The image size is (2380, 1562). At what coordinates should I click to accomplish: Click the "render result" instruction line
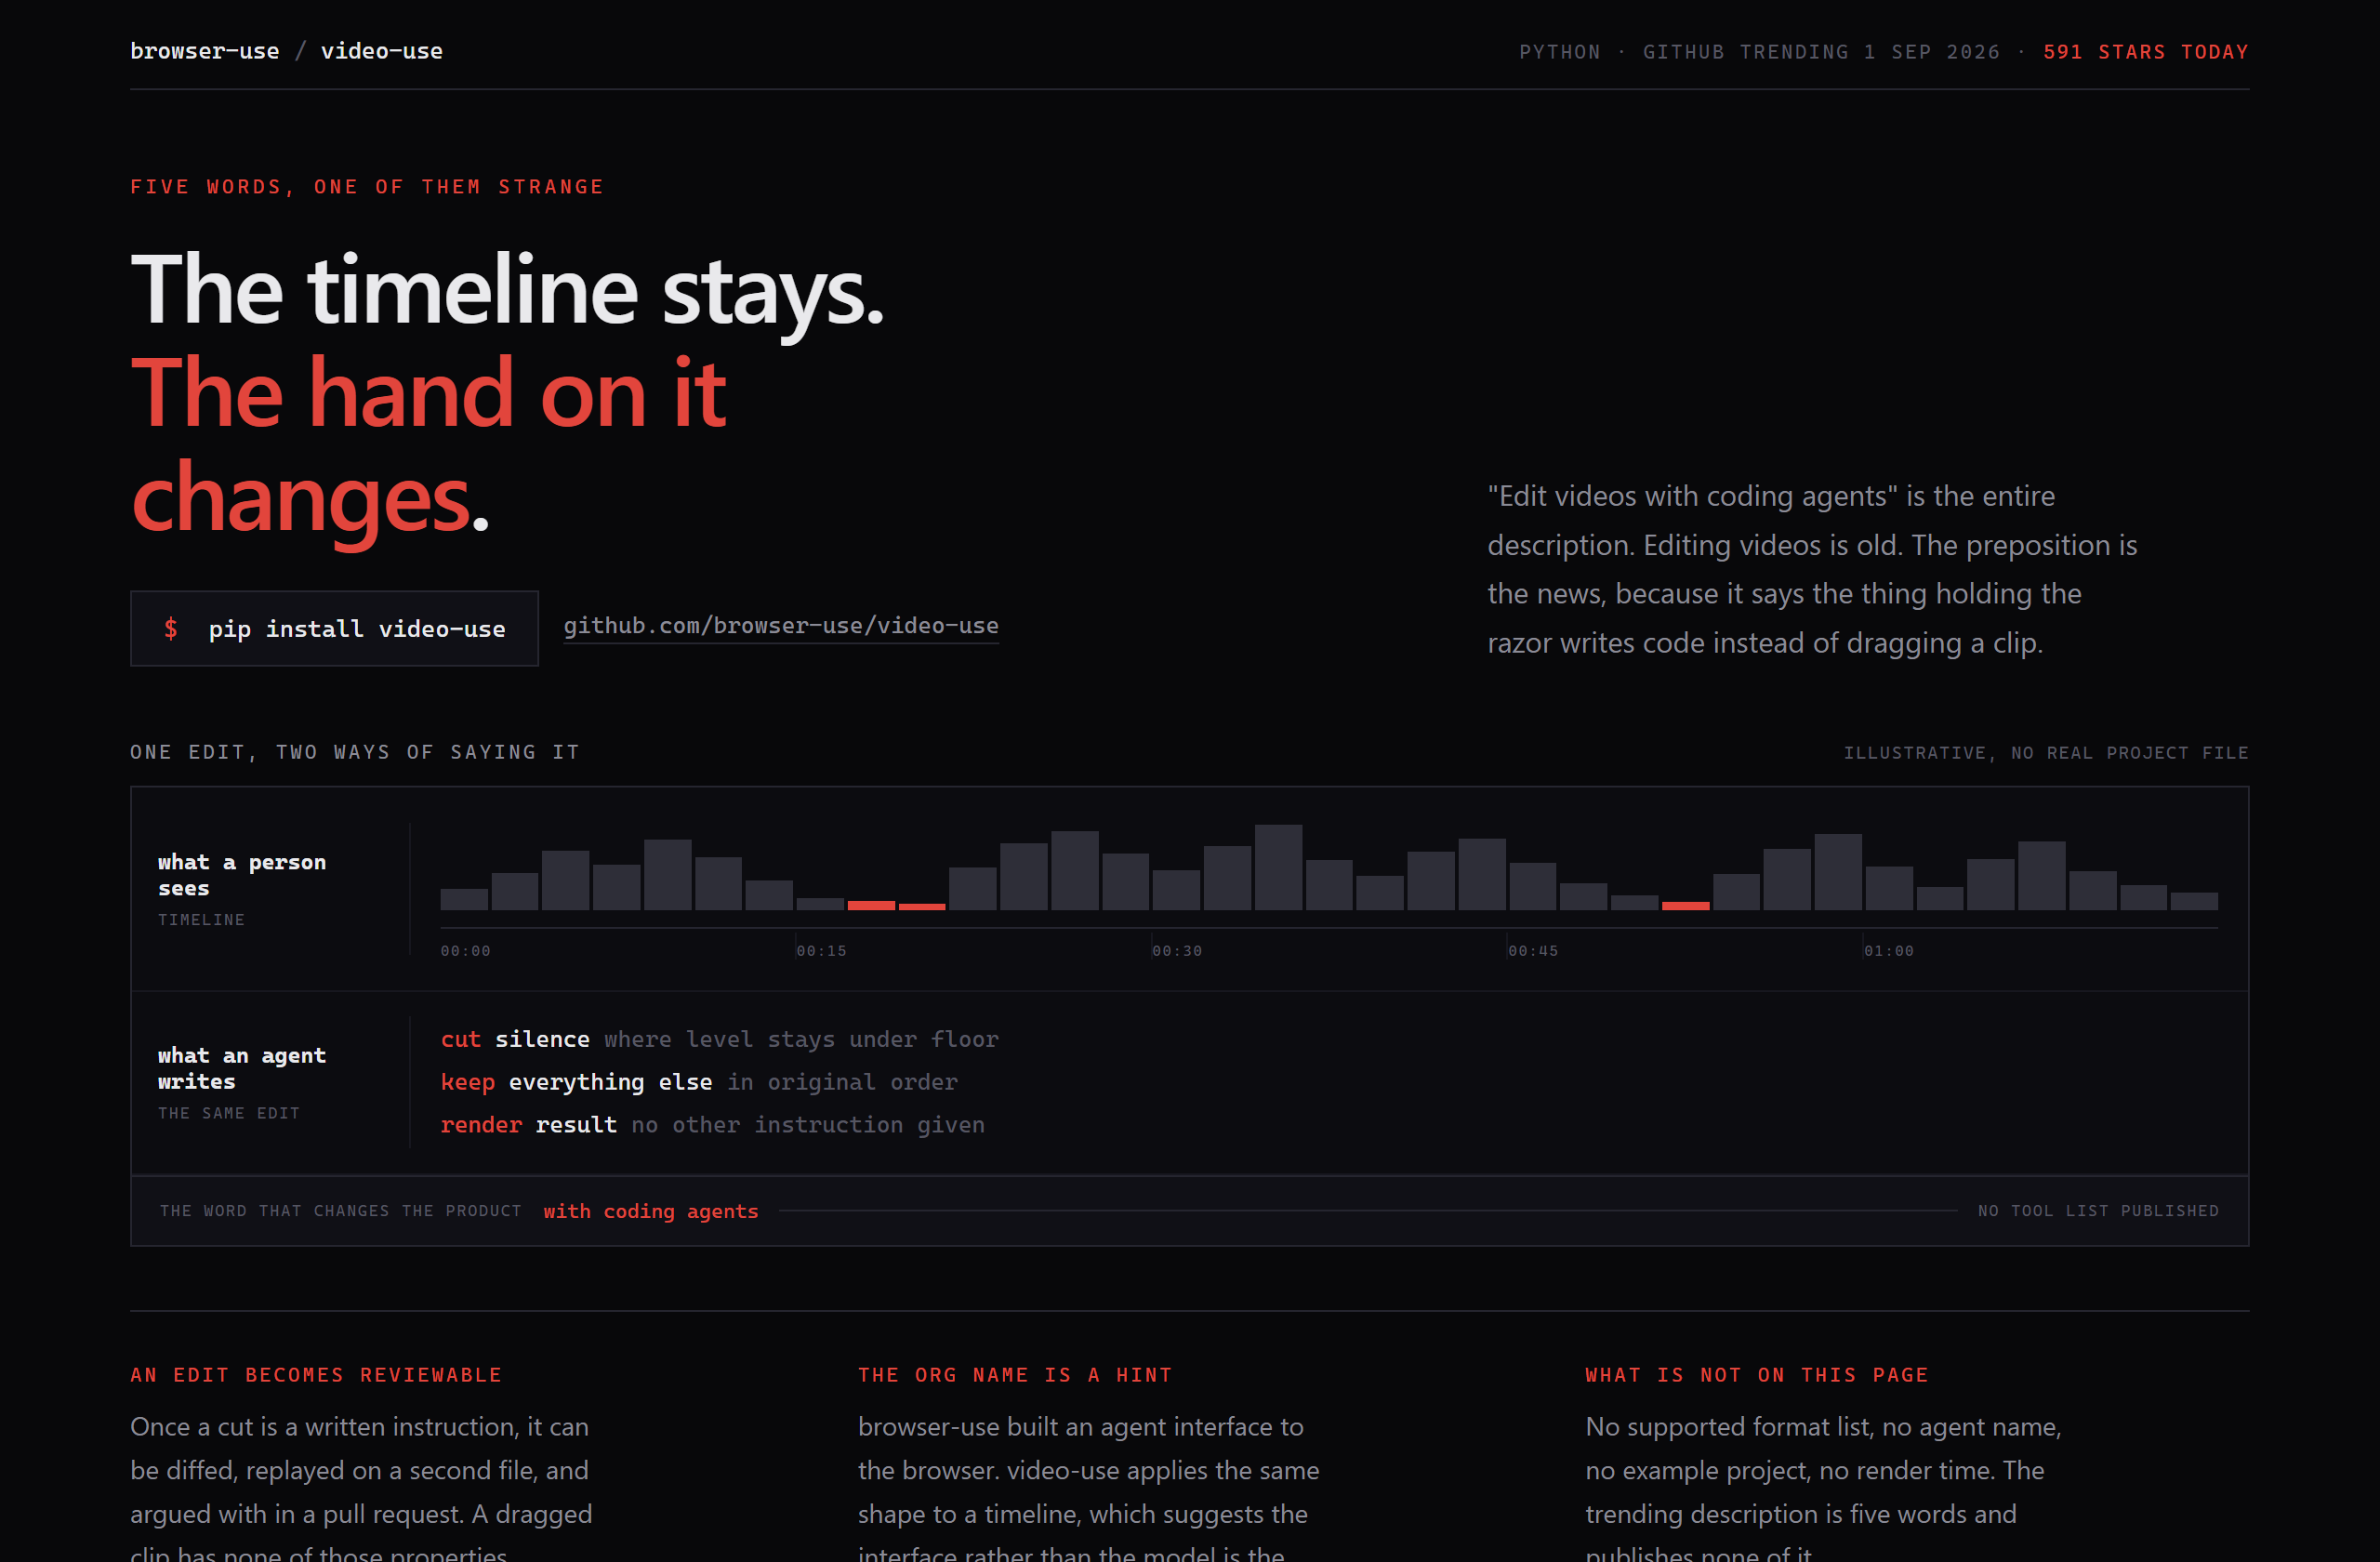713,1126
